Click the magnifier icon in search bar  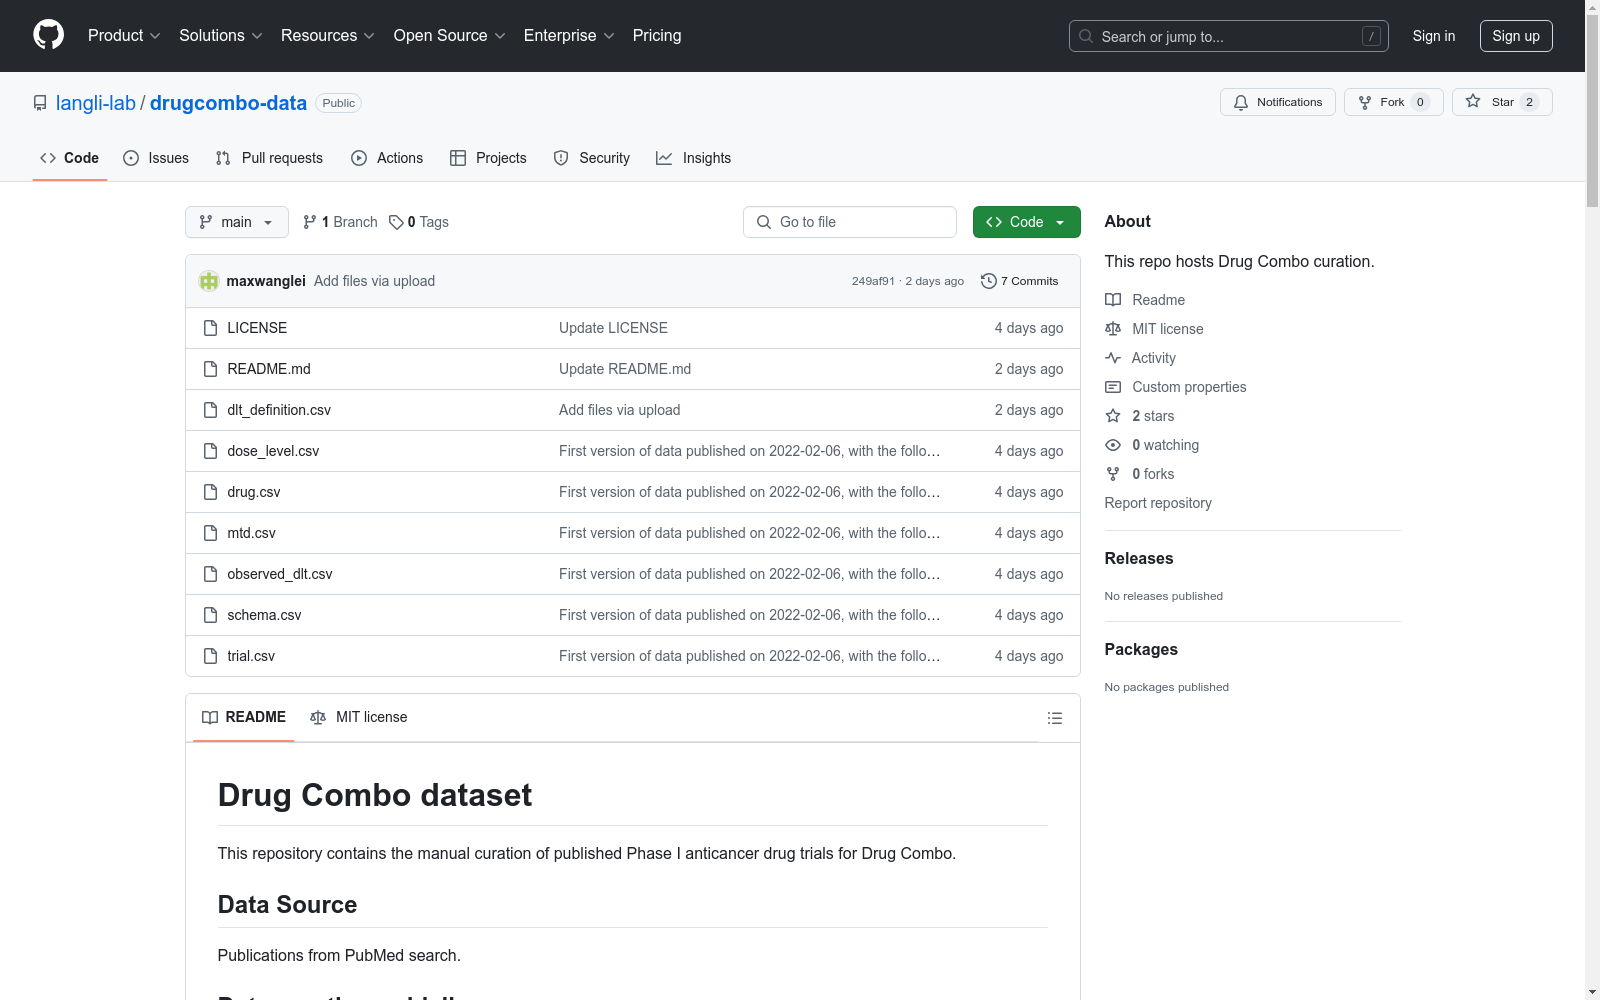tap(1086, 36)
